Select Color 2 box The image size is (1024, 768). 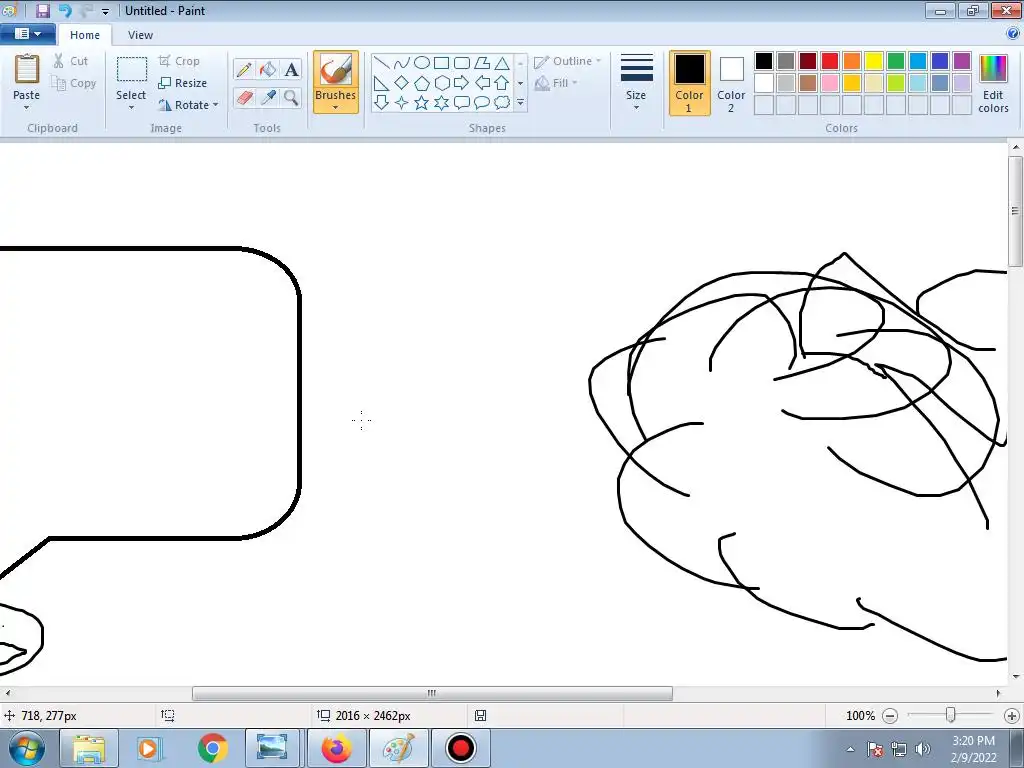coord(731,83)
